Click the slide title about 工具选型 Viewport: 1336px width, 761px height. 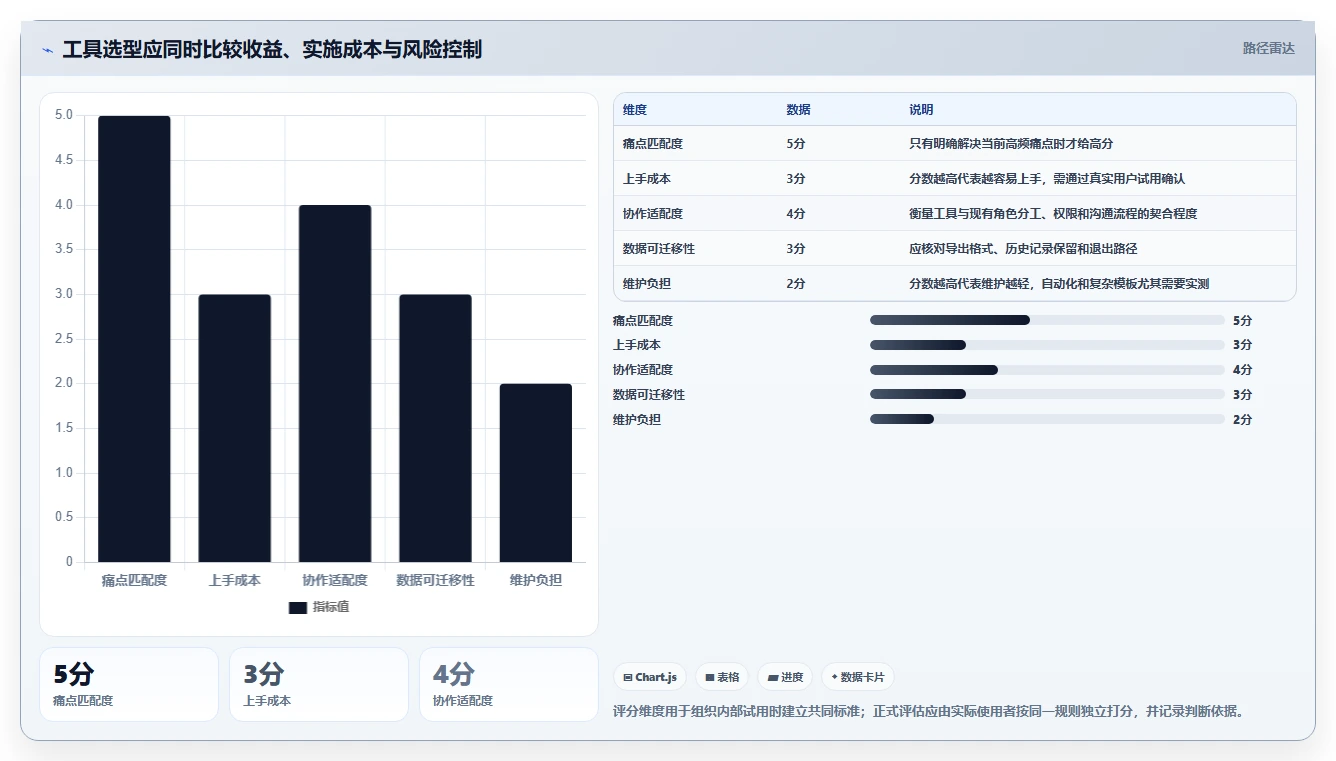(272, 49)
